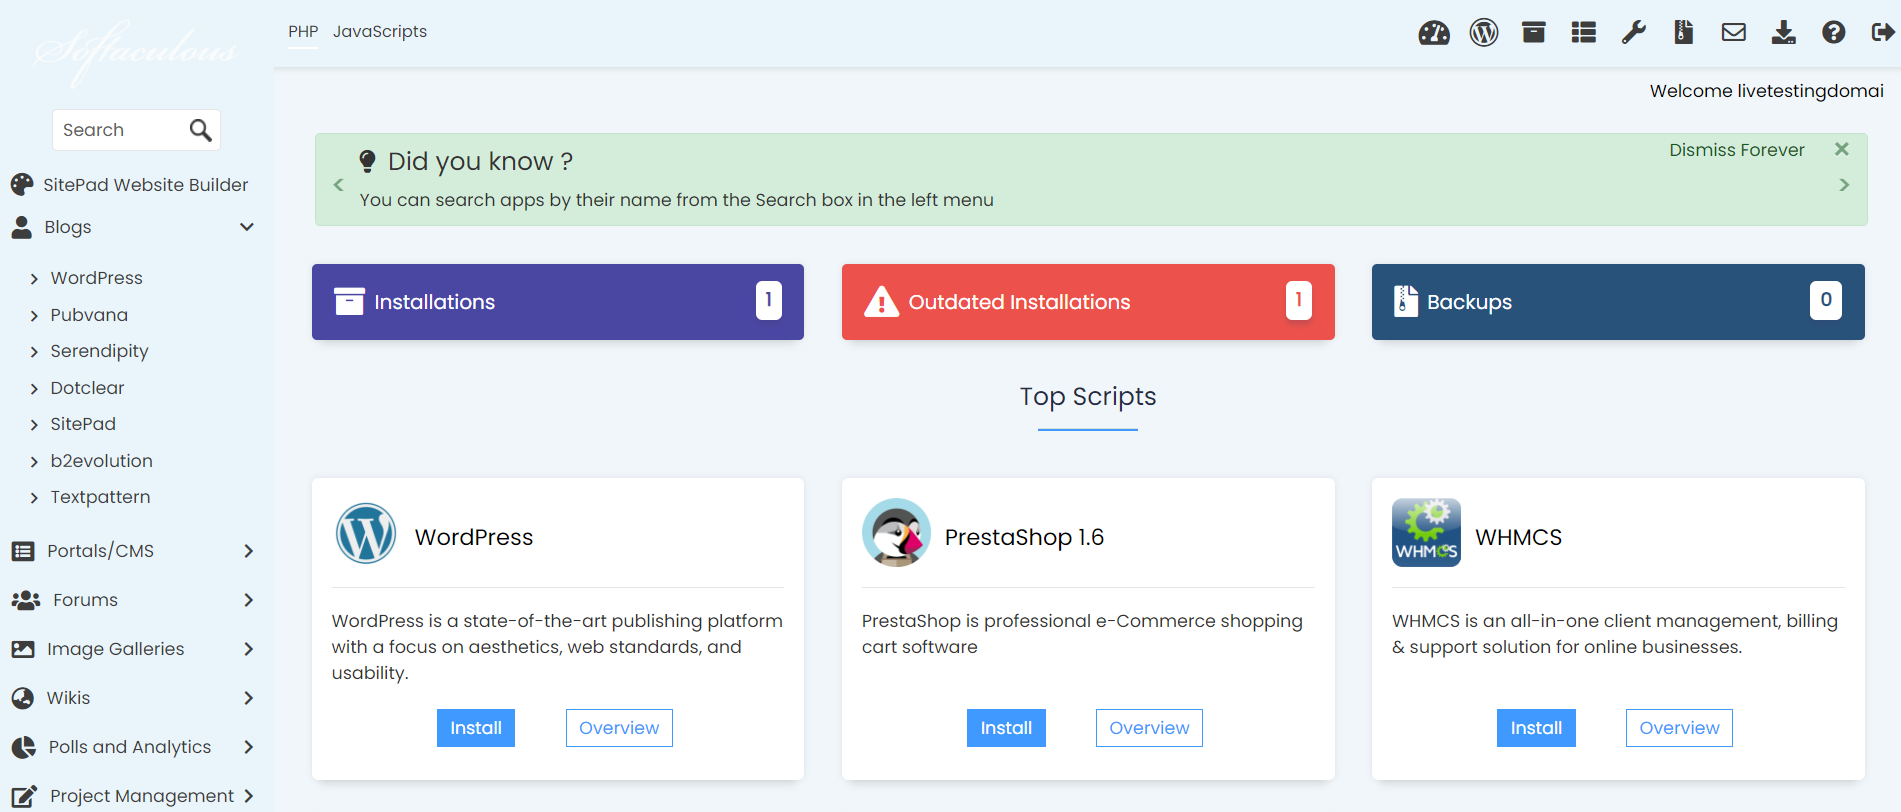
Task: Close the Did you know tip banner
Action: 1842,149
